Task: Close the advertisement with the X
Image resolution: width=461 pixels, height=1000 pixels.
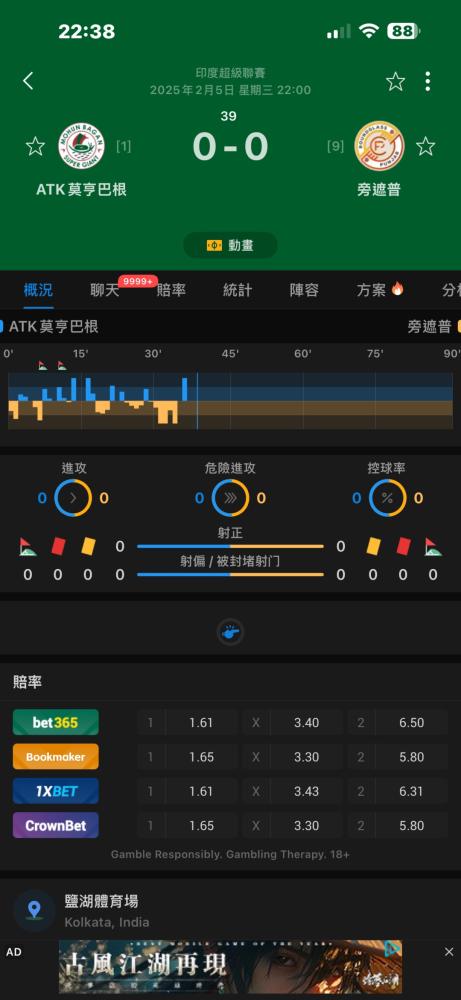Action: [x=449, y=952]
